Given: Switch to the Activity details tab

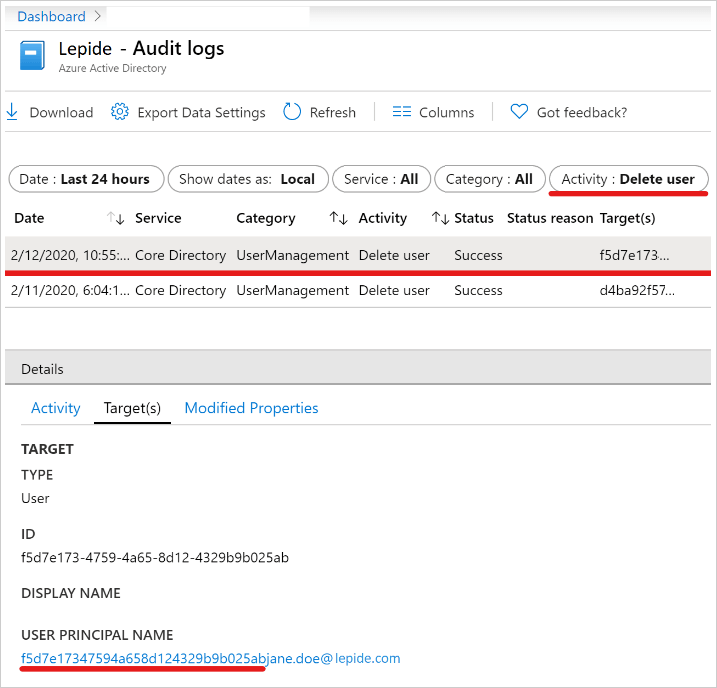Looking at the screenshot, I should (x=56, y=408).
